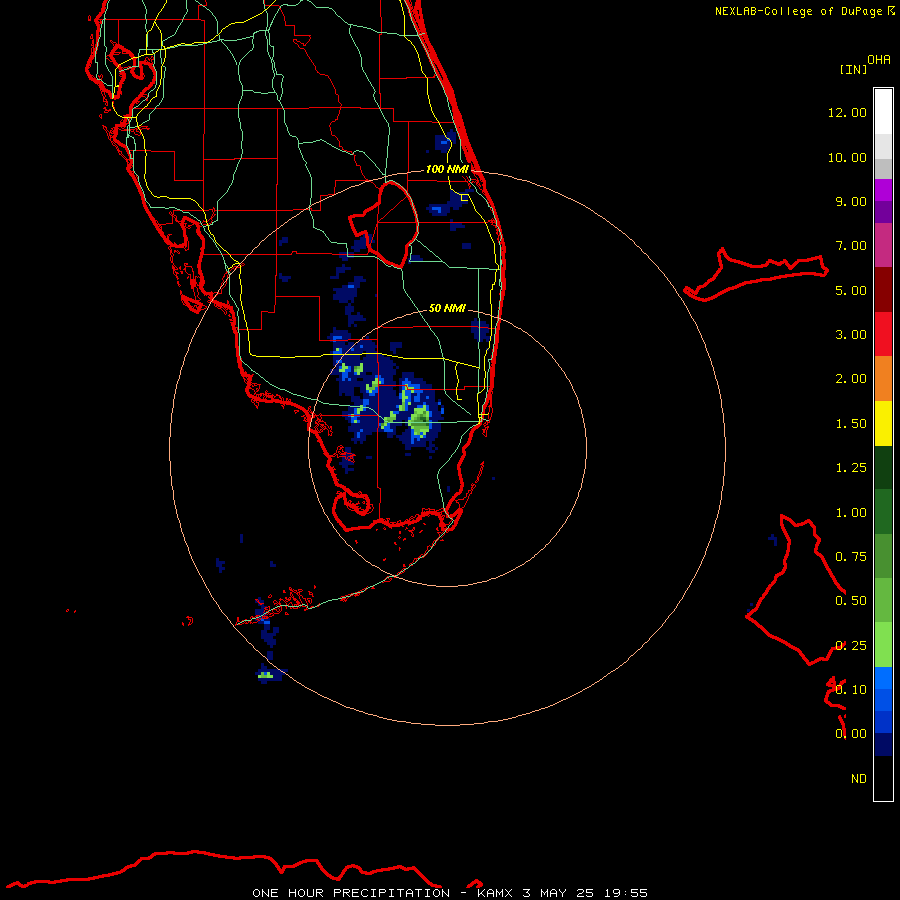Viewport: 900px width, 900px height.
Task: Select the navy swatch below 0.00
Action: [883, 744]
